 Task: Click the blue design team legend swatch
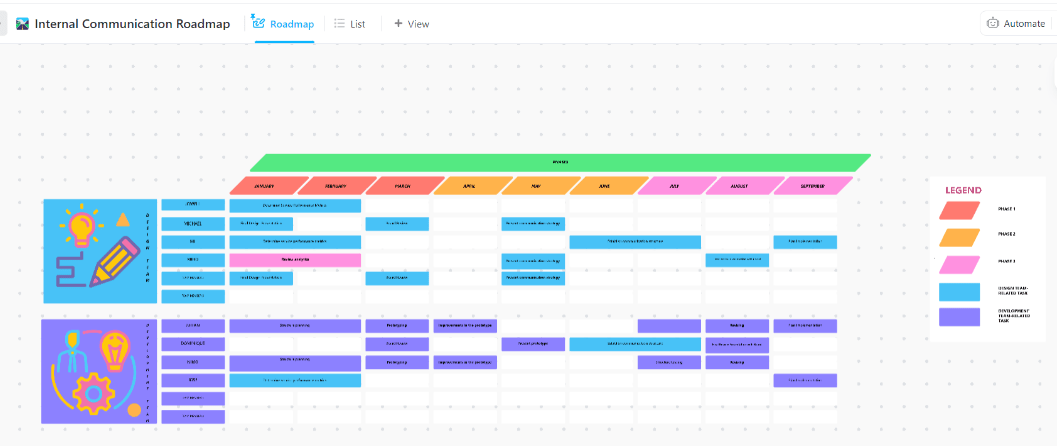coord(959,291)
